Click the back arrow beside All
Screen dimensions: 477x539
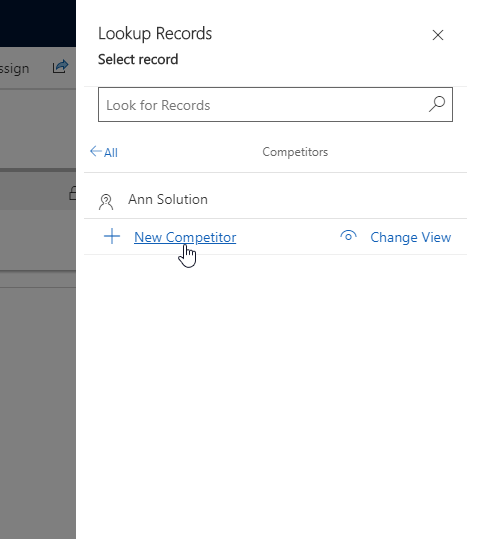click(96, 151)
